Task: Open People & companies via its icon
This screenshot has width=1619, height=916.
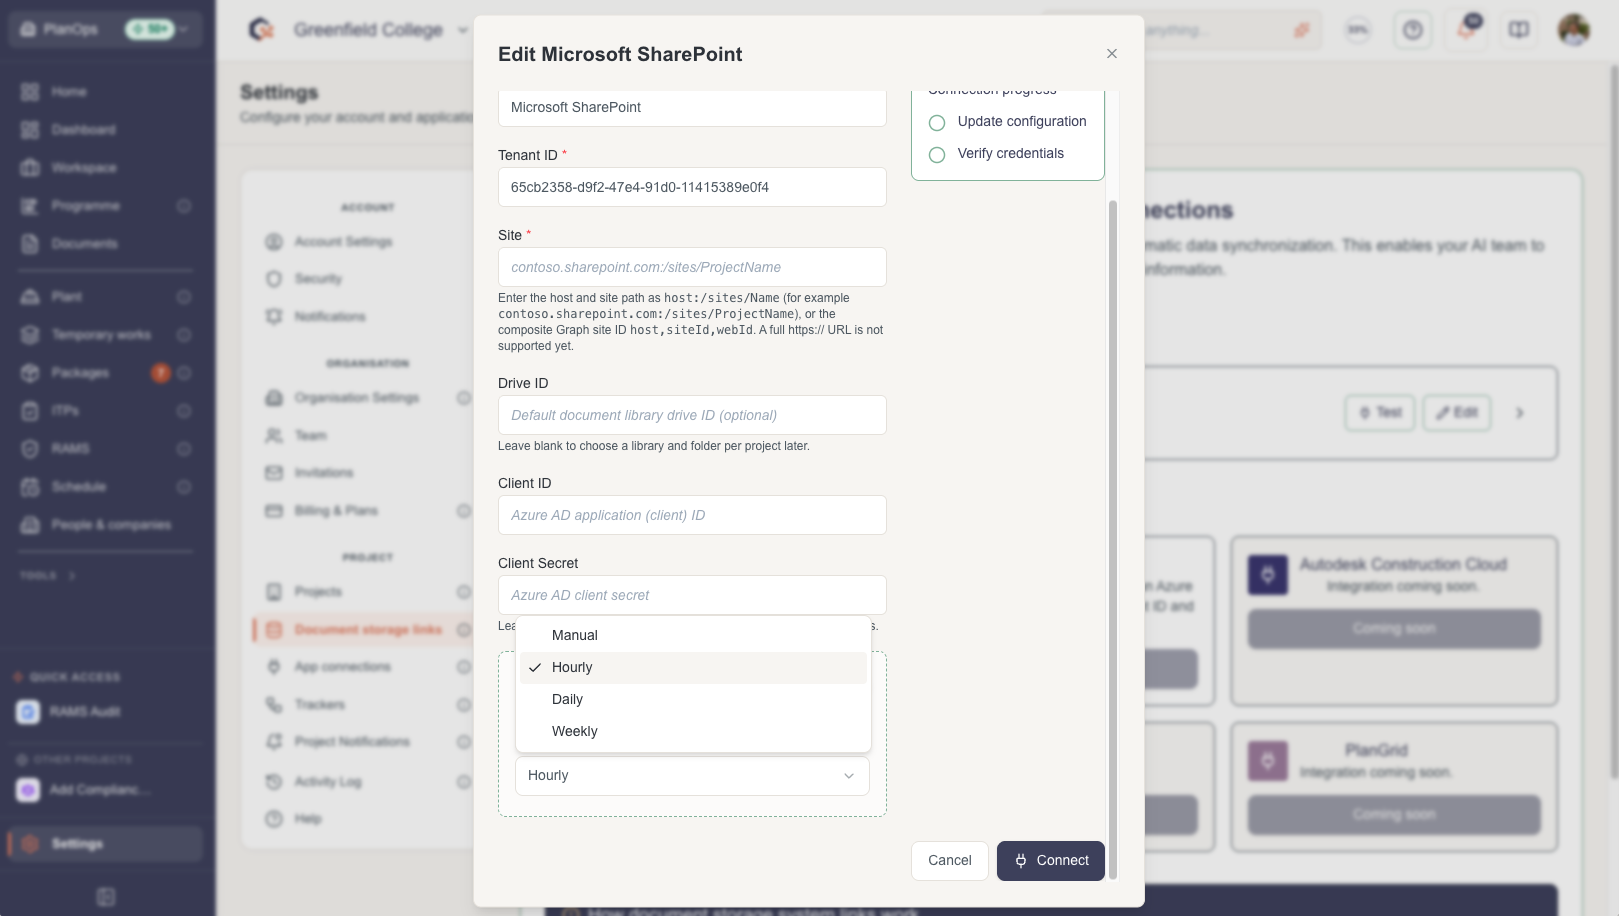Action: click(30, 525)
